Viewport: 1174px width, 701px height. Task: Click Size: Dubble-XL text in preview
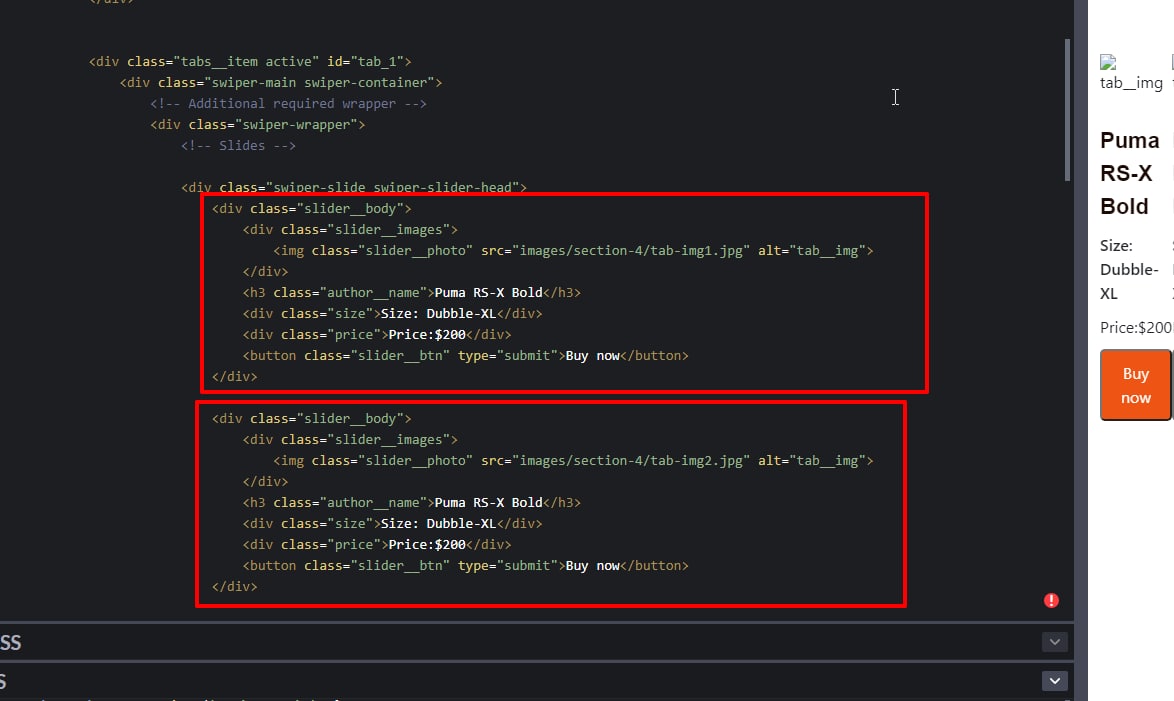tap(1129, 270)
